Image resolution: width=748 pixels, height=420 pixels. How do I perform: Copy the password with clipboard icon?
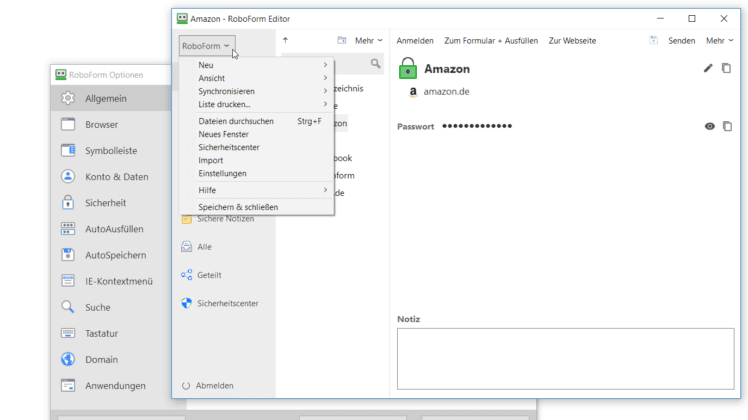[x=727, y=126]
